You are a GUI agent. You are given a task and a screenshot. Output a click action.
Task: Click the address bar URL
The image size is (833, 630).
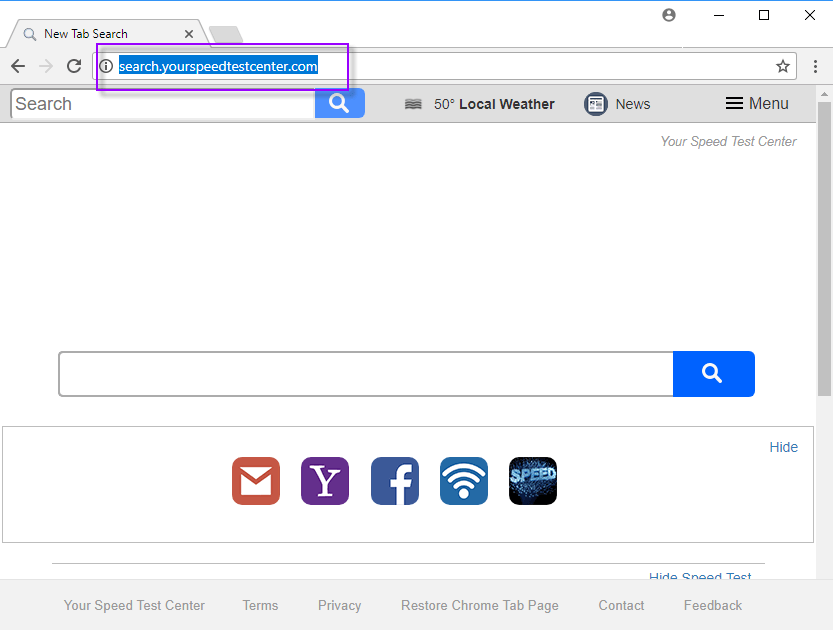pos(218,66)
